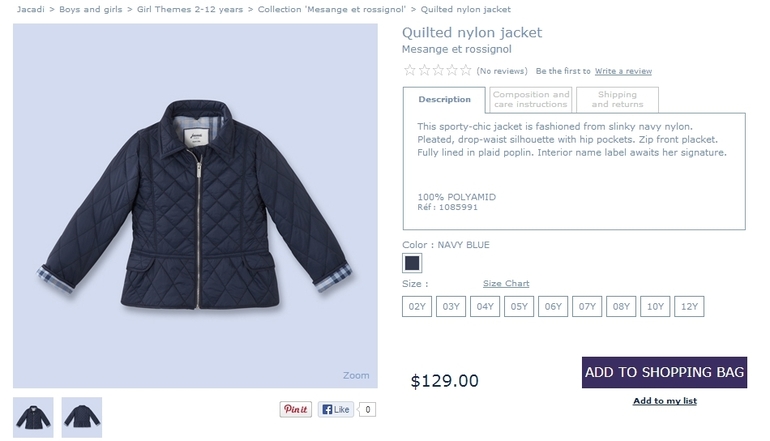Choose size 02Y
Screen dimensions: 770x441
417,307
